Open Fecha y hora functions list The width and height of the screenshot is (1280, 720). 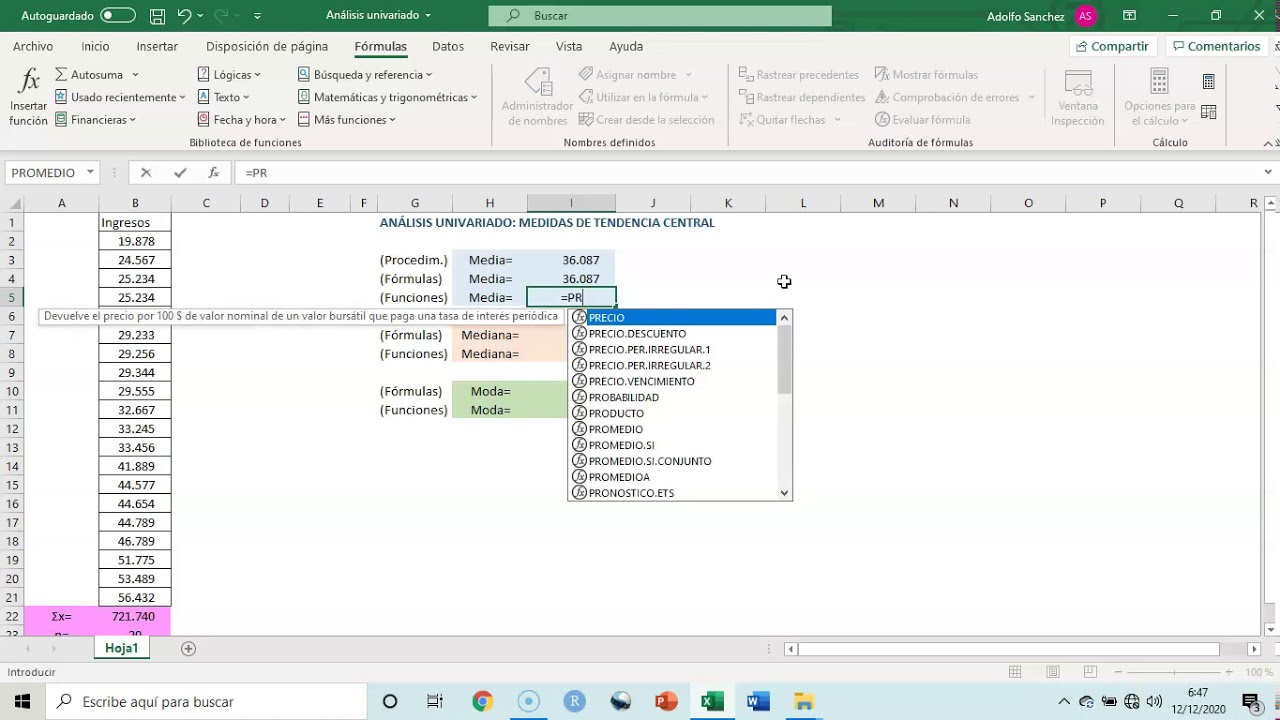[x=241, y=120]
